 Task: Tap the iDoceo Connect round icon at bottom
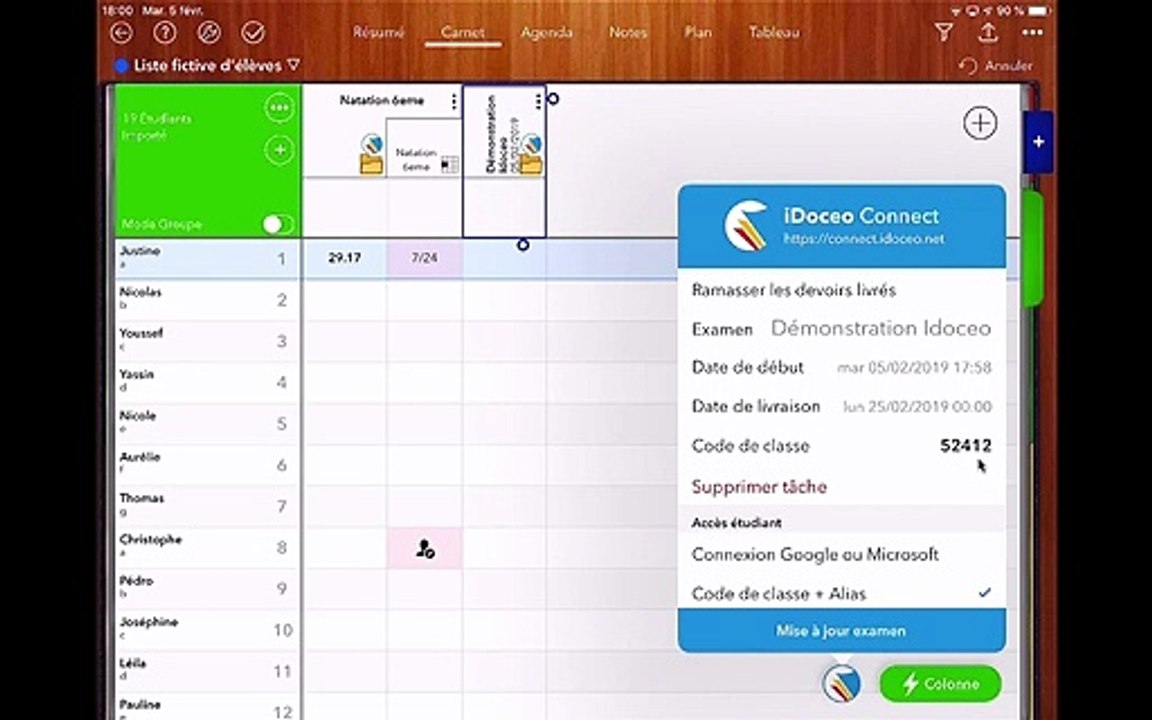[x=842, y=683]
